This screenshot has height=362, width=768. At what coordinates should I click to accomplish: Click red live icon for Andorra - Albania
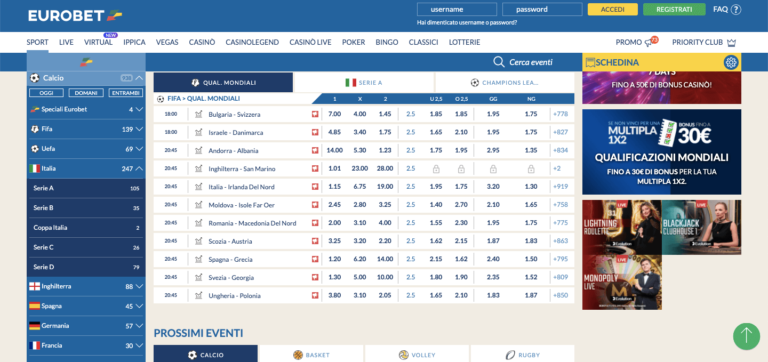(315, 150)
